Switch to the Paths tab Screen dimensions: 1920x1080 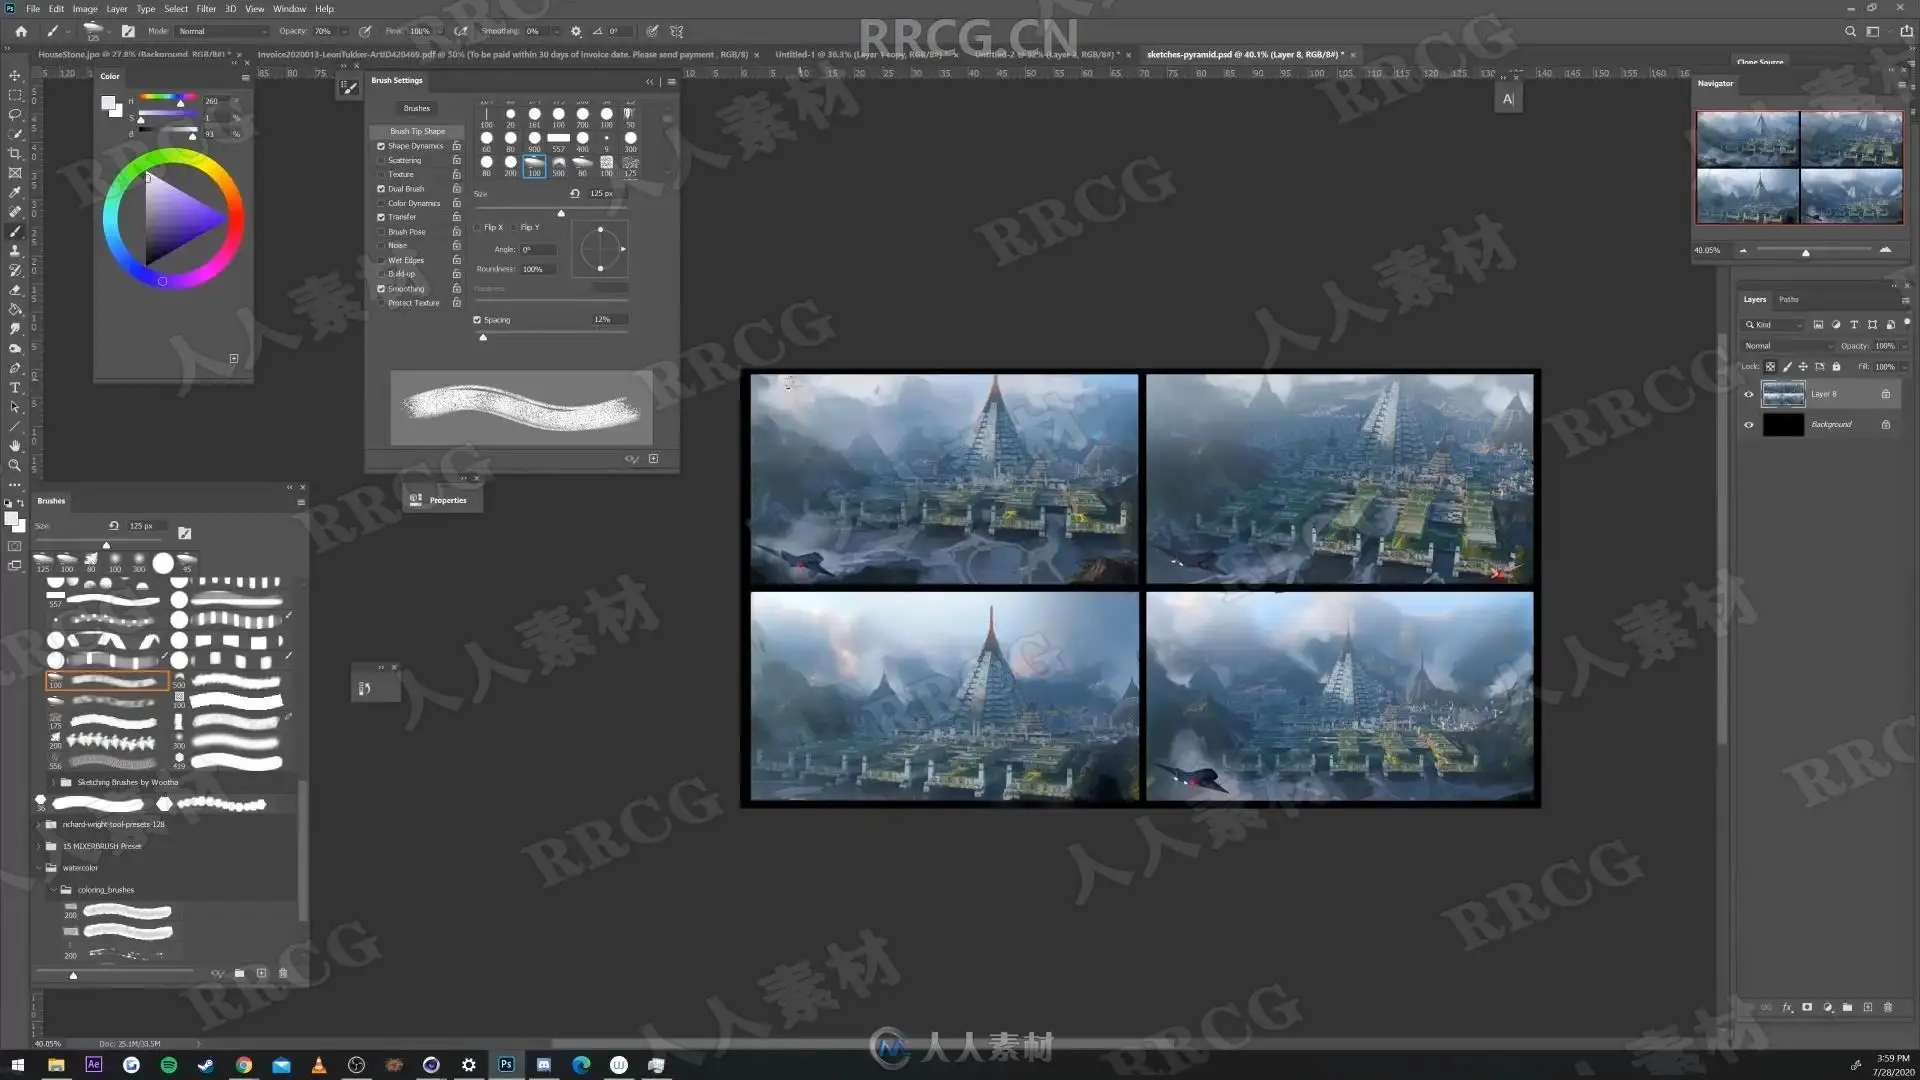(1789, 299)
